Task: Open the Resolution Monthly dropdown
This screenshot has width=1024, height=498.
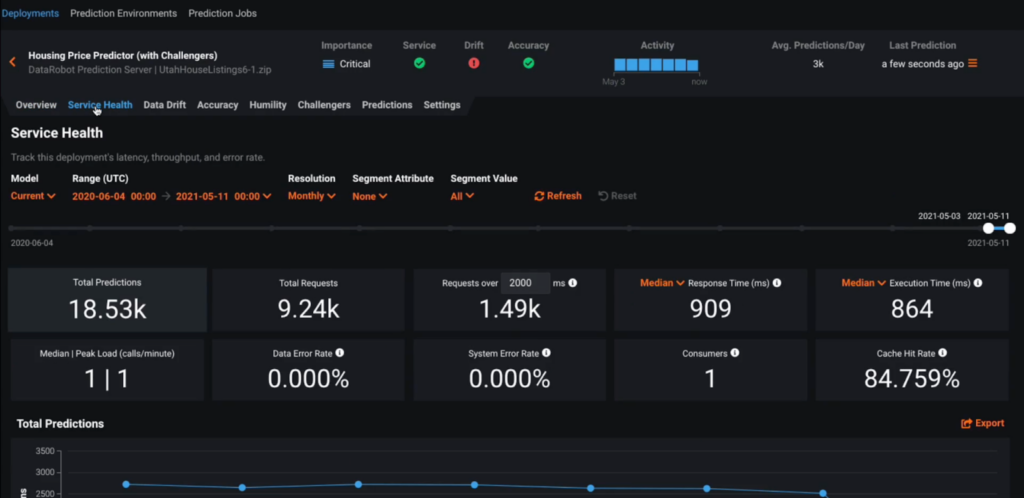Action: coord(311,196)
